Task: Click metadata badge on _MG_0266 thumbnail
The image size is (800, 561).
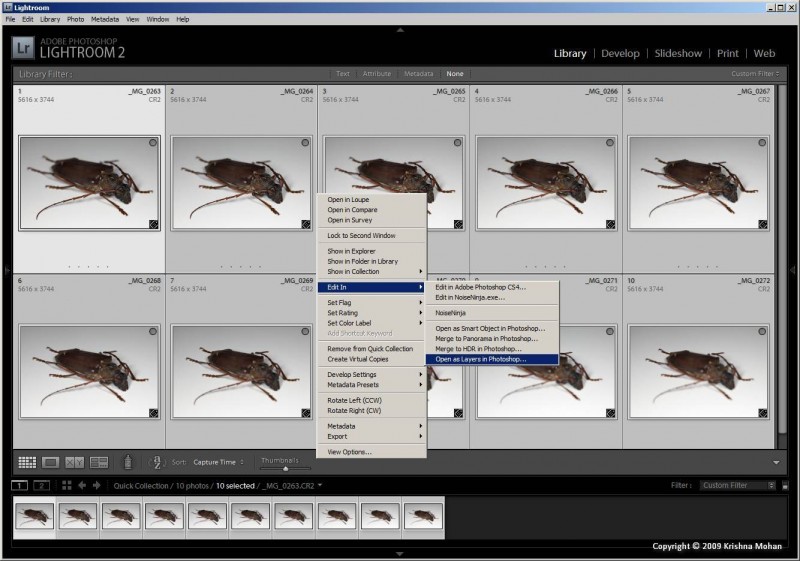Action: point(610,224)
